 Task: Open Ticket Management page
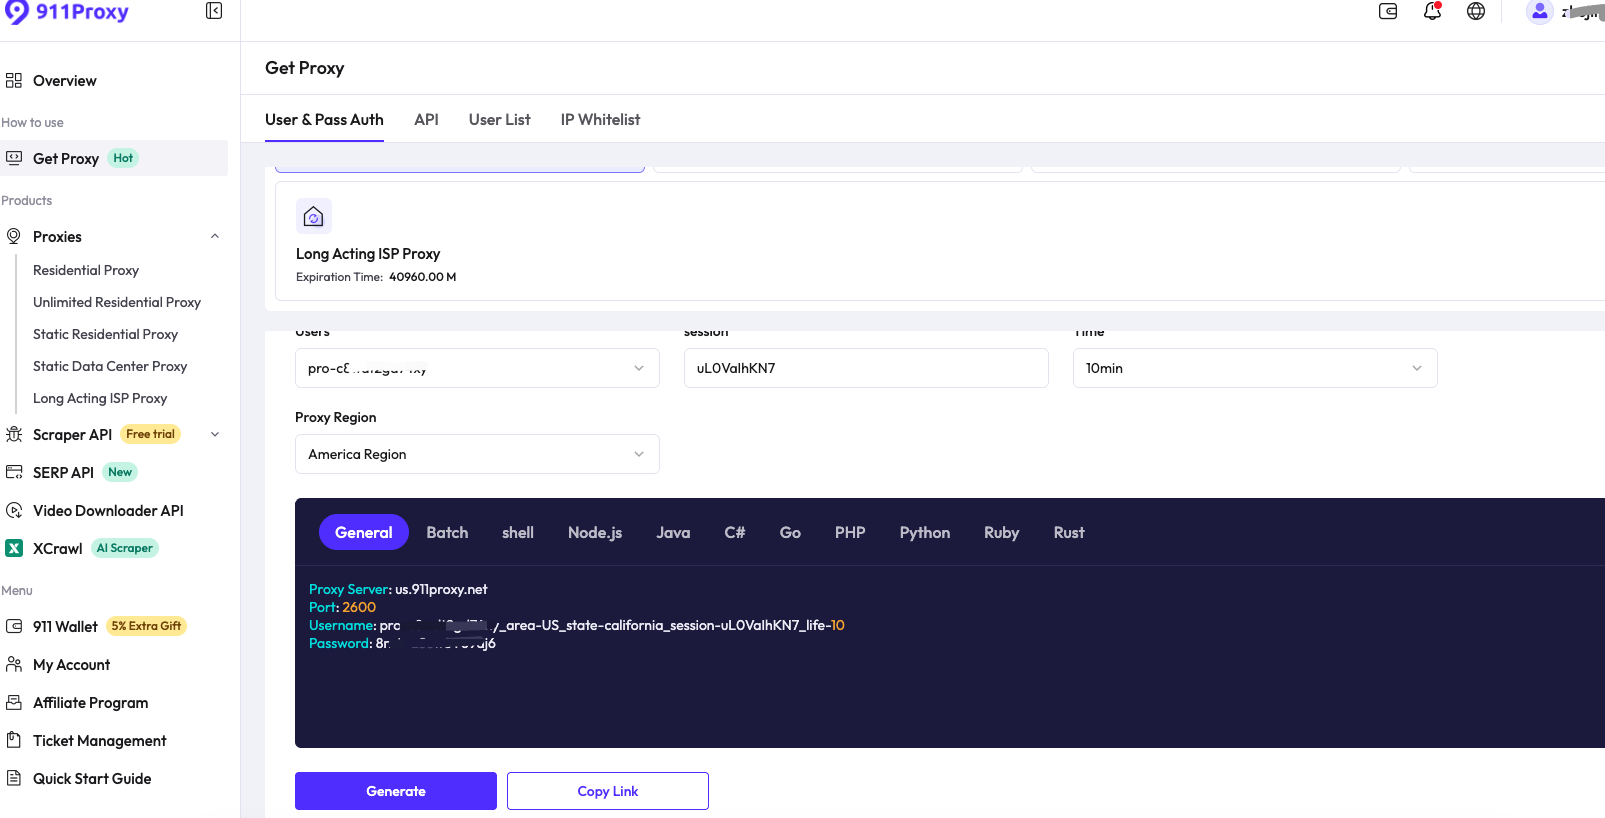(x=100, y=740)
